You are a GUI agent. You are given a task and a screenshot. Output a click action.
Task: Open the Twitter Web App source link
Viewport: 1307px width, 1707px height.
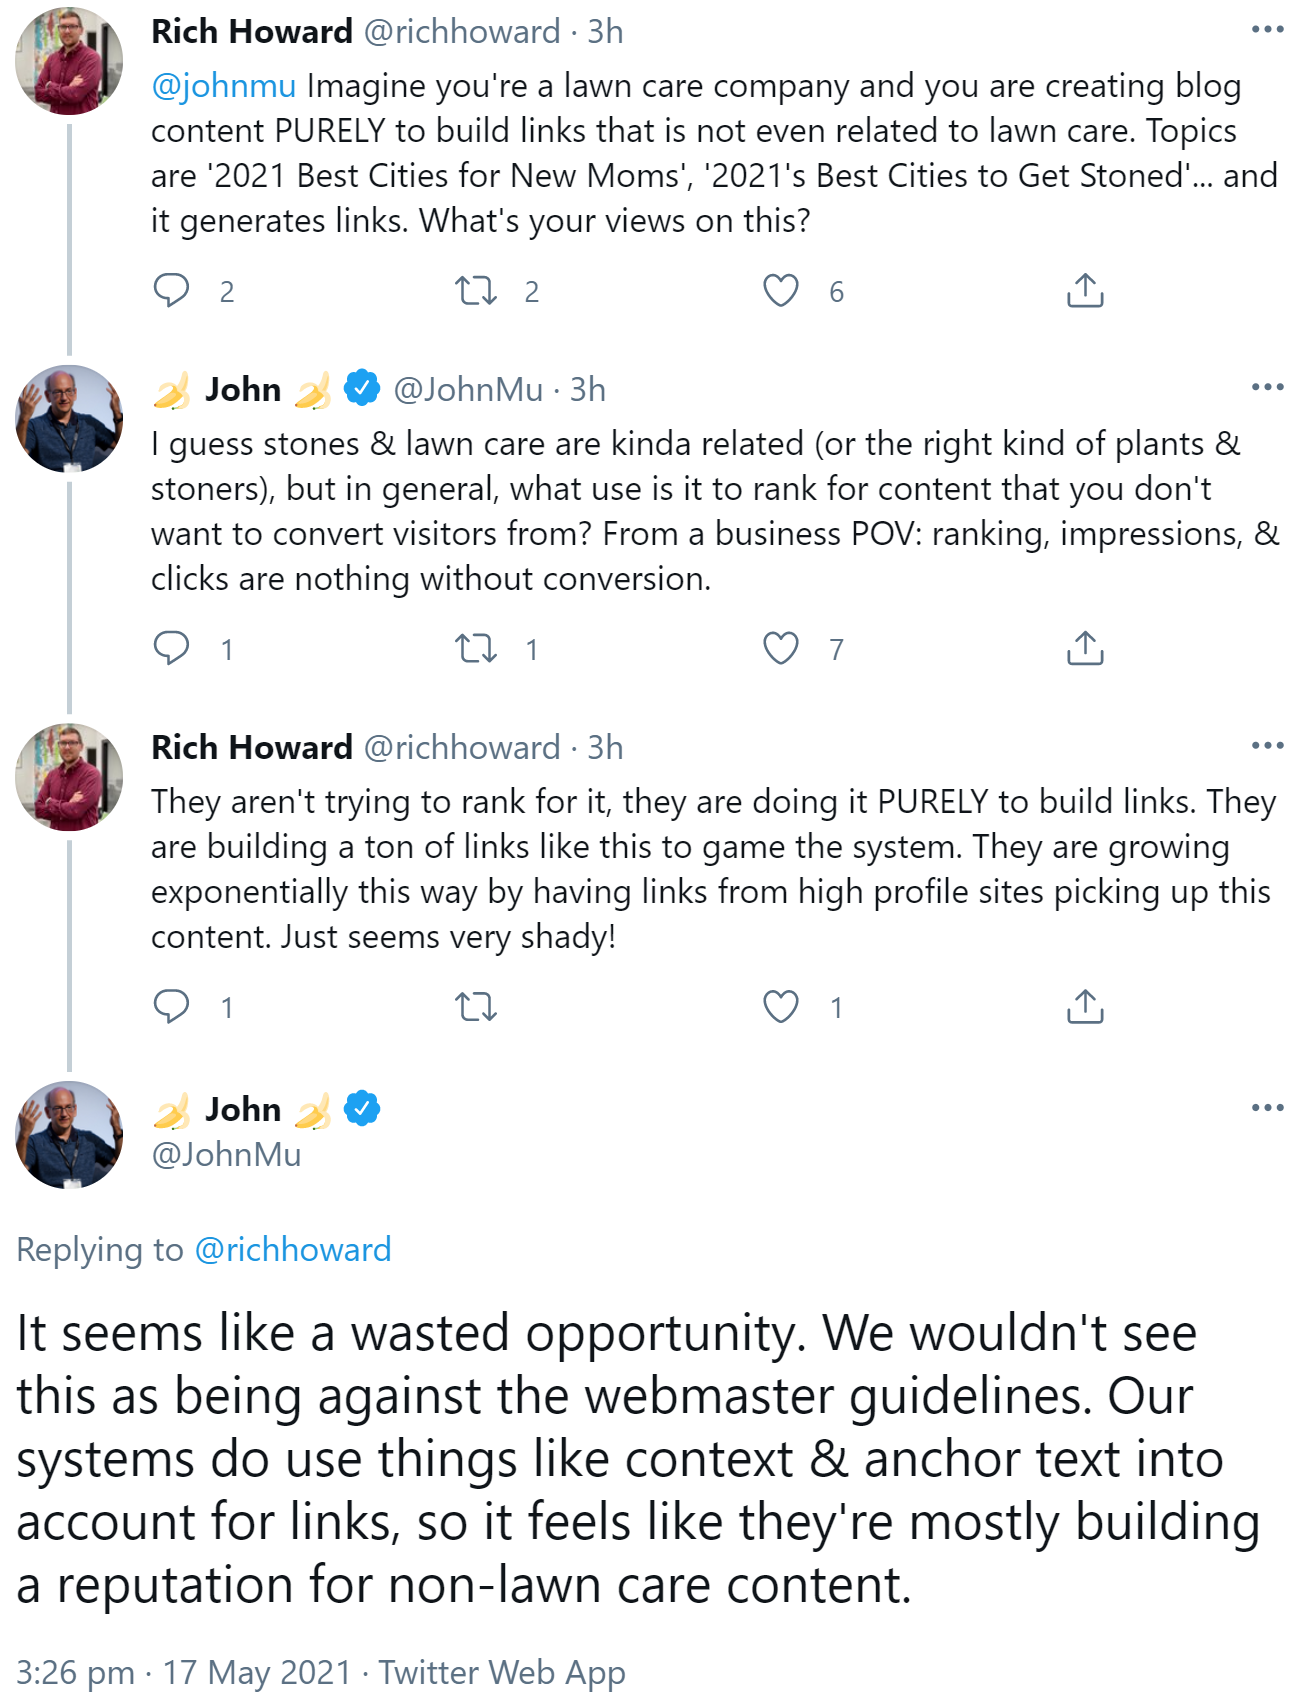502,1672
